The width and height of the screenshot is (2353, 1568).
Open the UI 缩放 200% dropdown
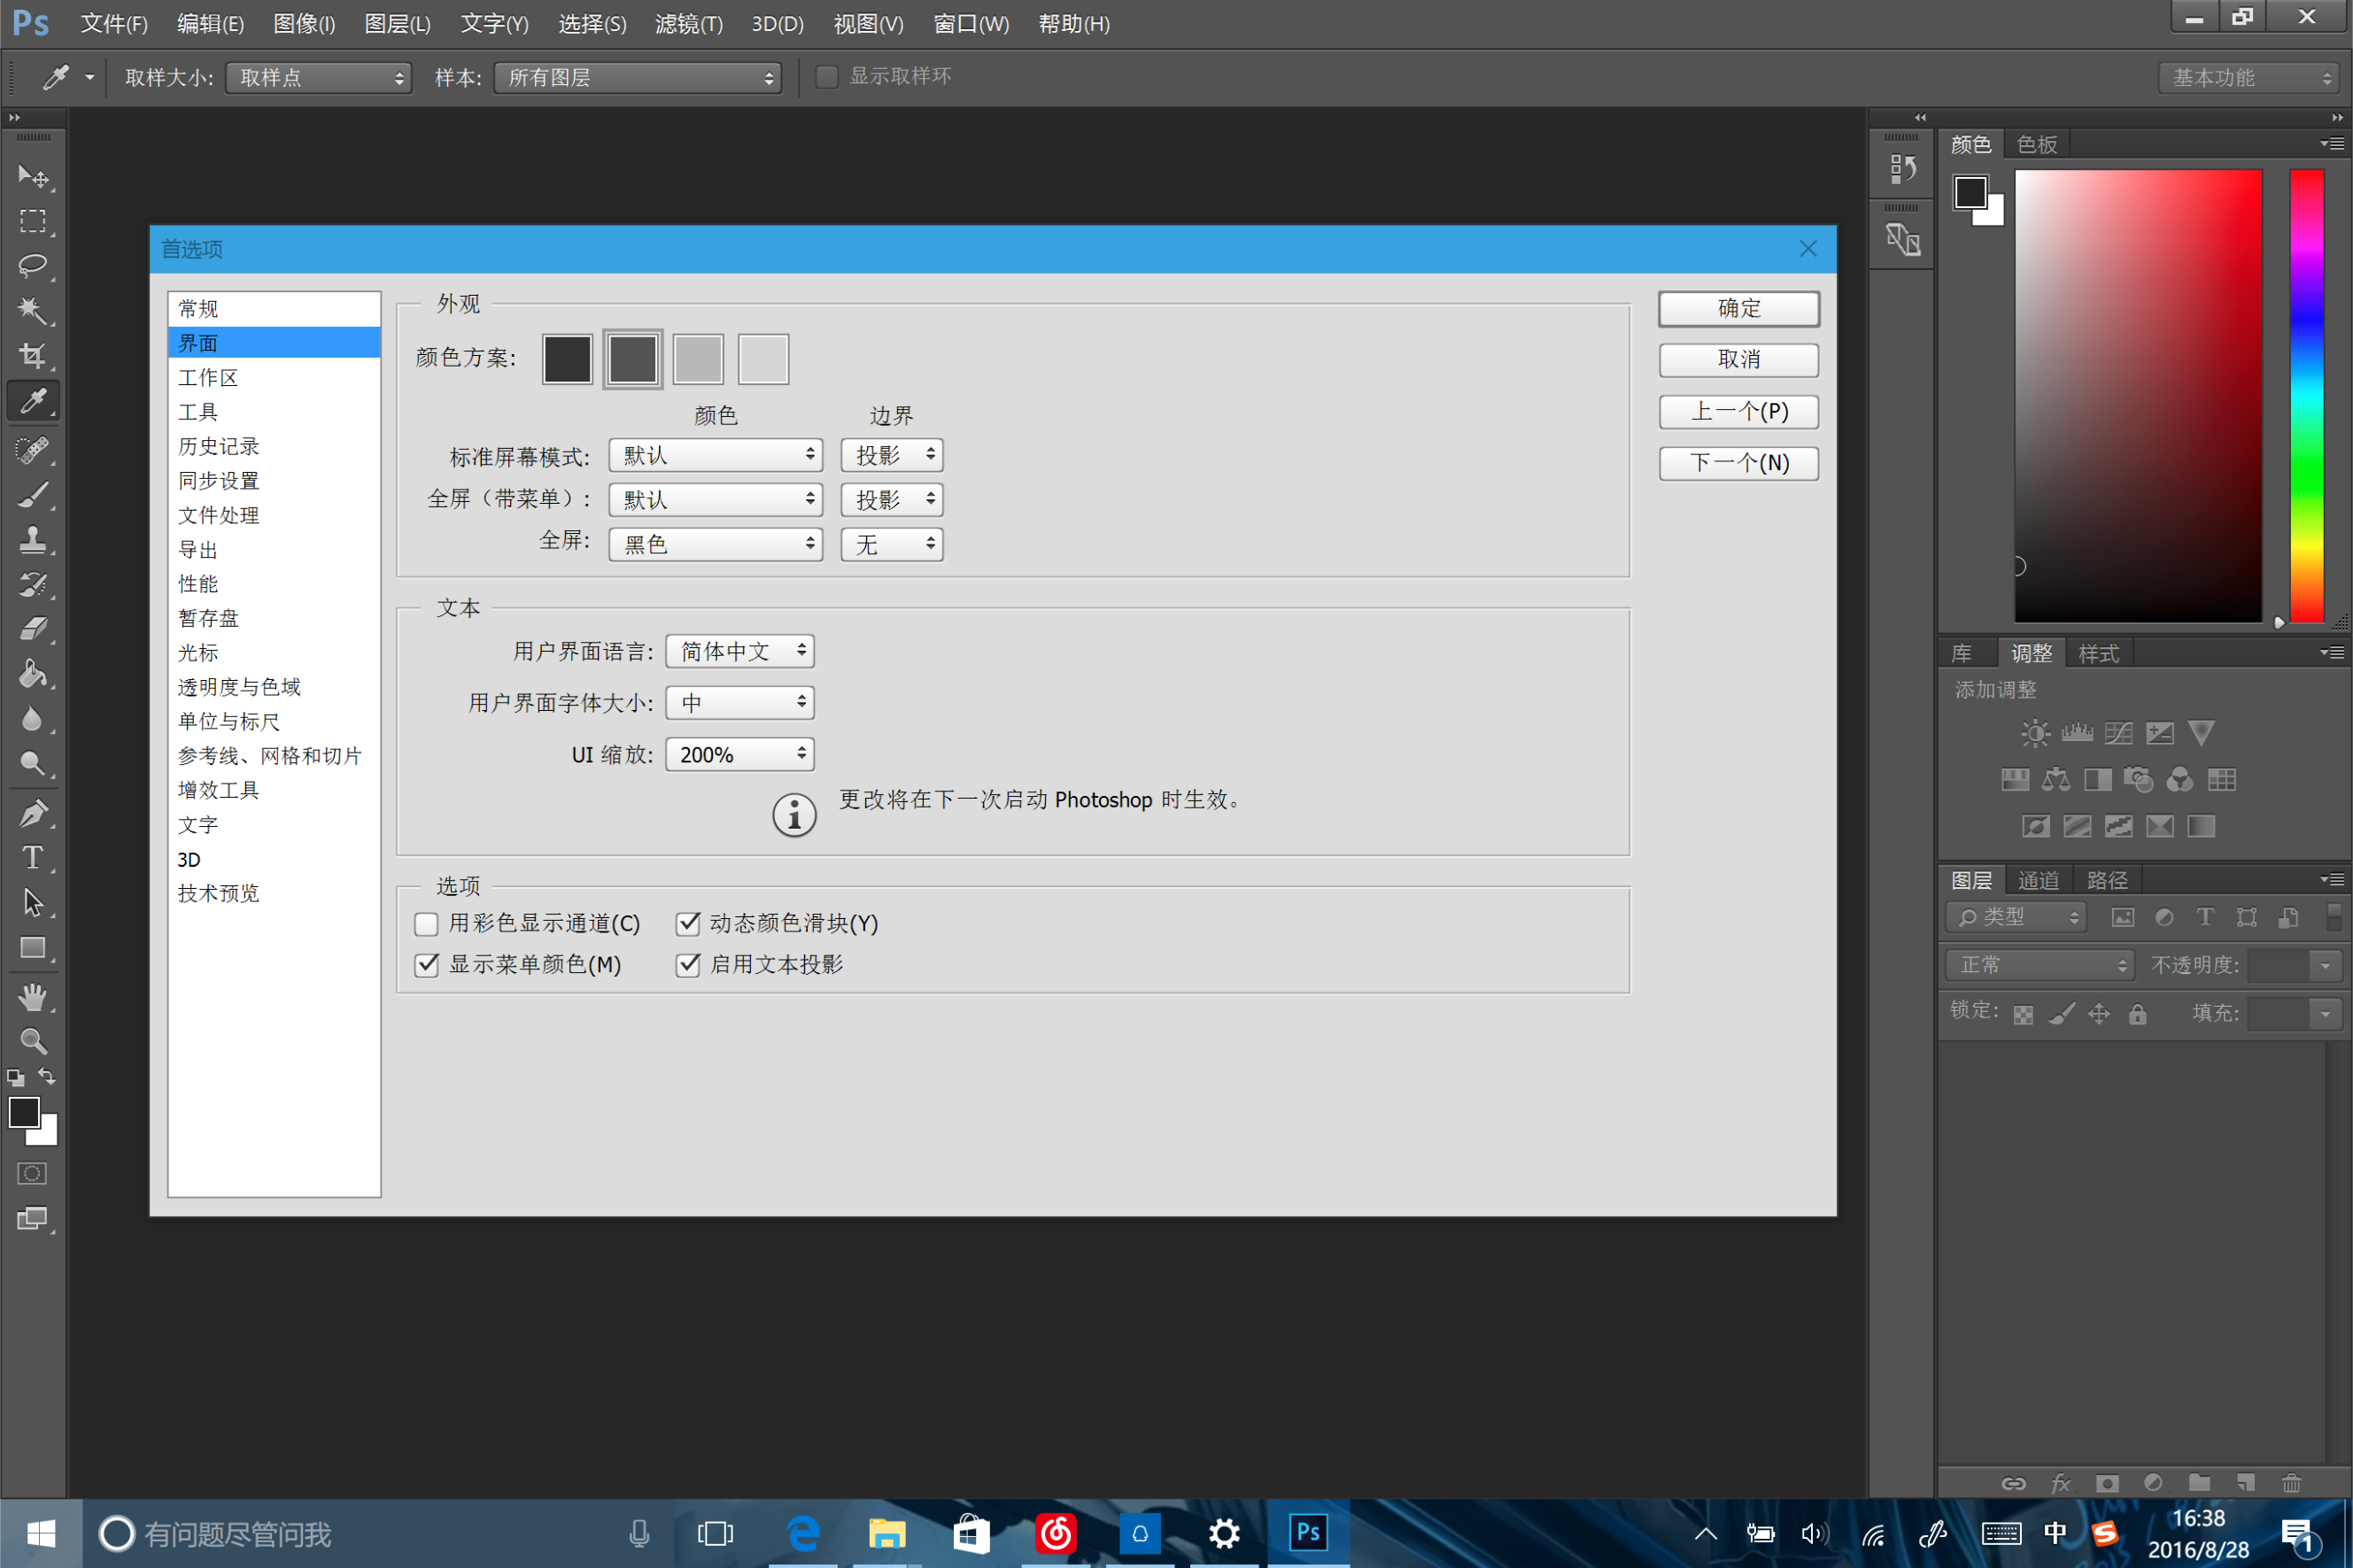click(x=740, y=754)
